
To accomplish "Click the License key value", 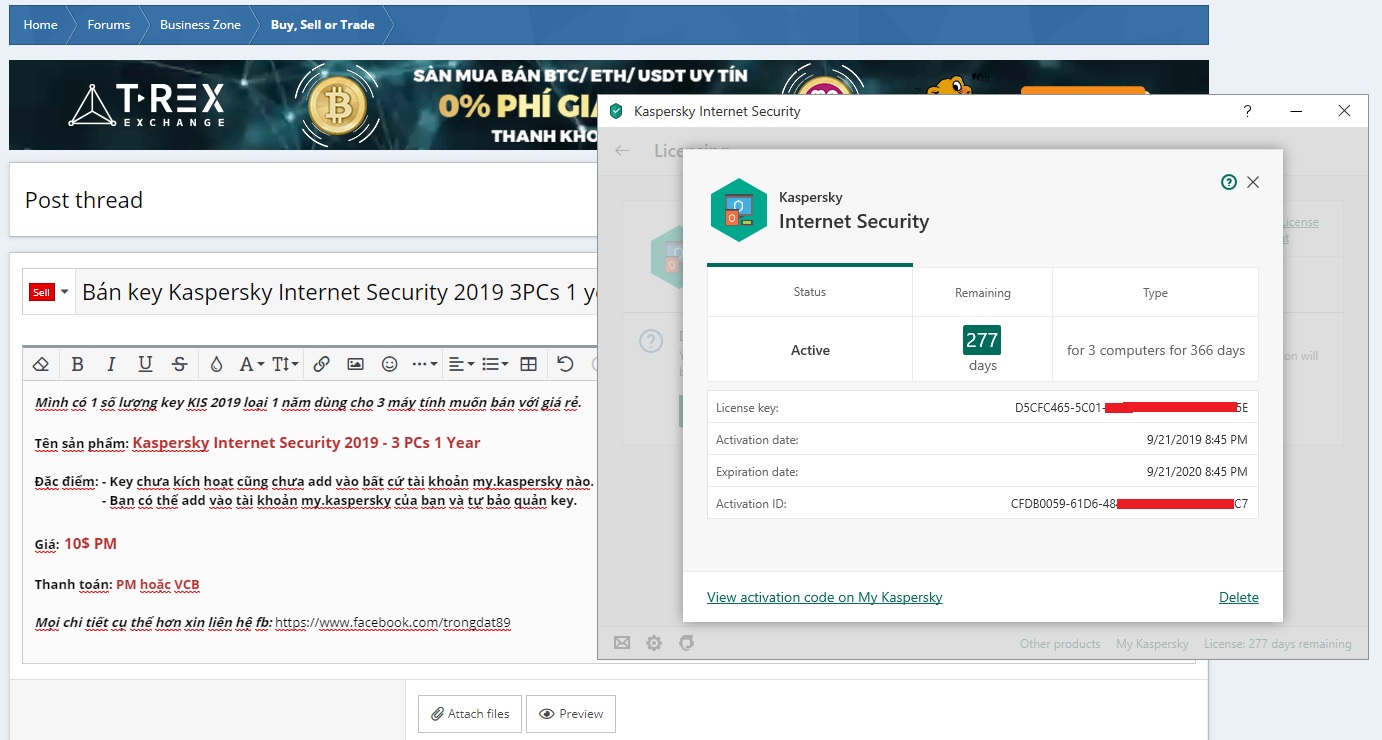I will click(1131, 408).
